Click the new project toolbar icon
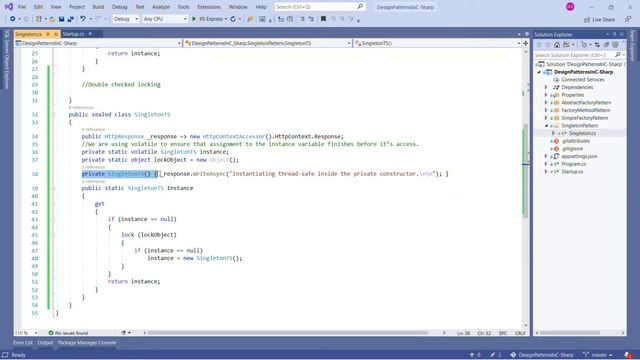640x360 pixels. 39,19
